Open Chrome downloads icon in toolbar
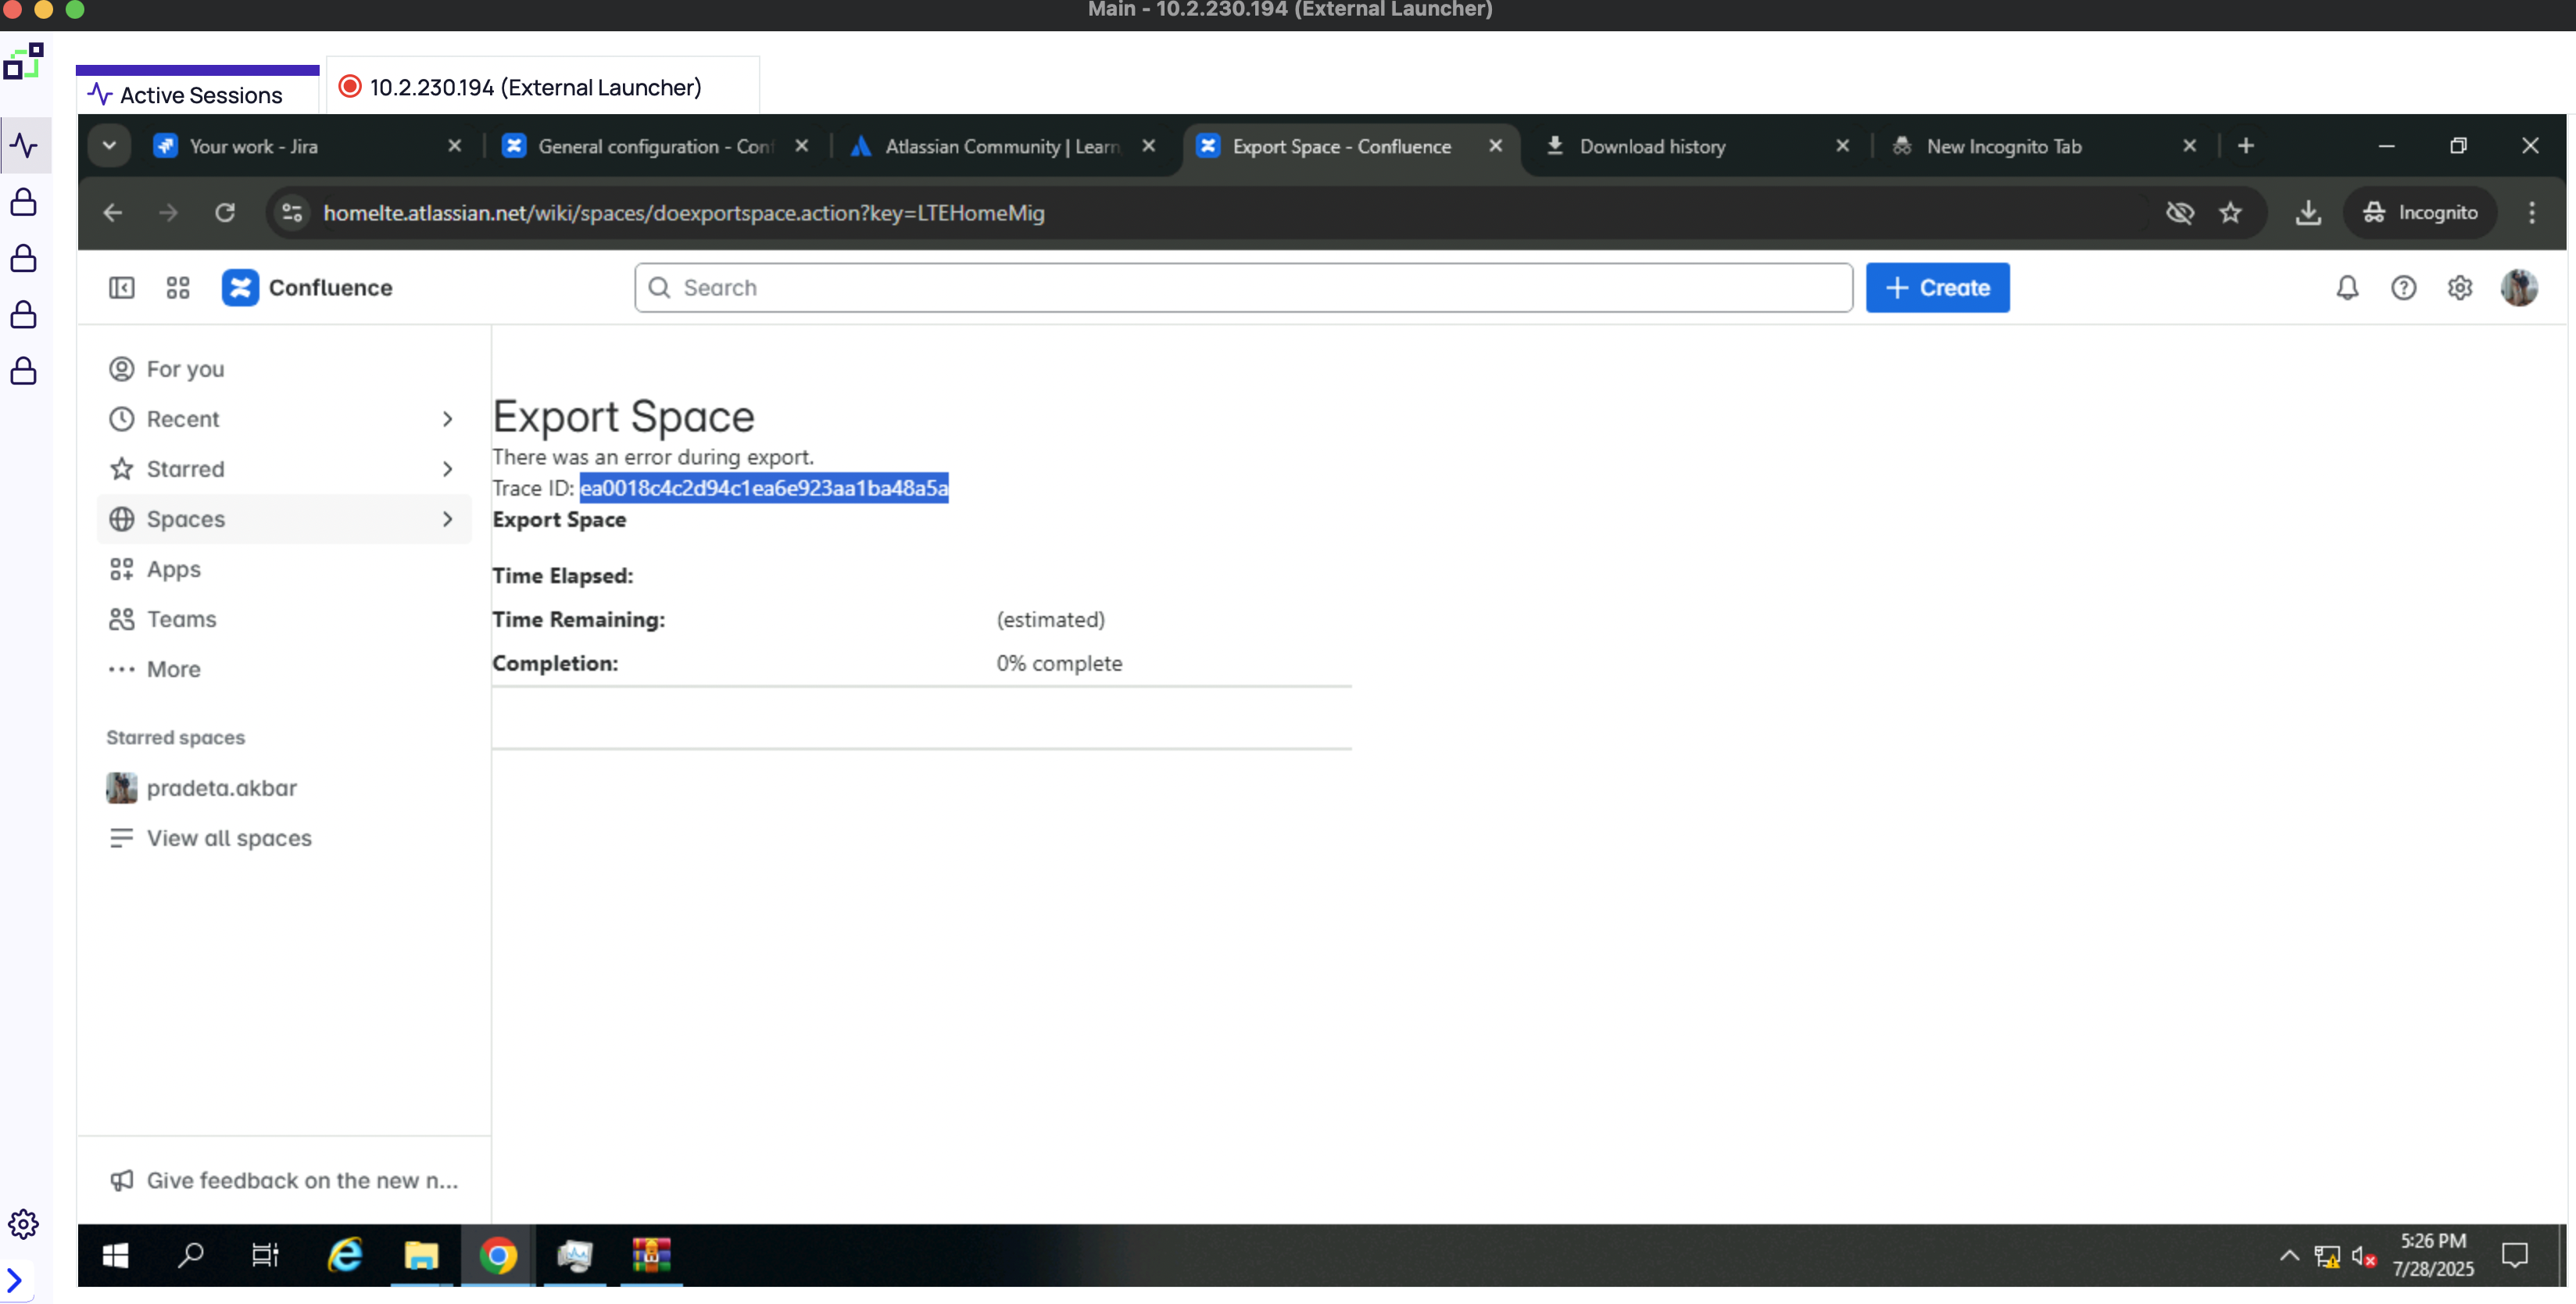Viewport: 2576px width, 1304px height. pos(2308,212)
